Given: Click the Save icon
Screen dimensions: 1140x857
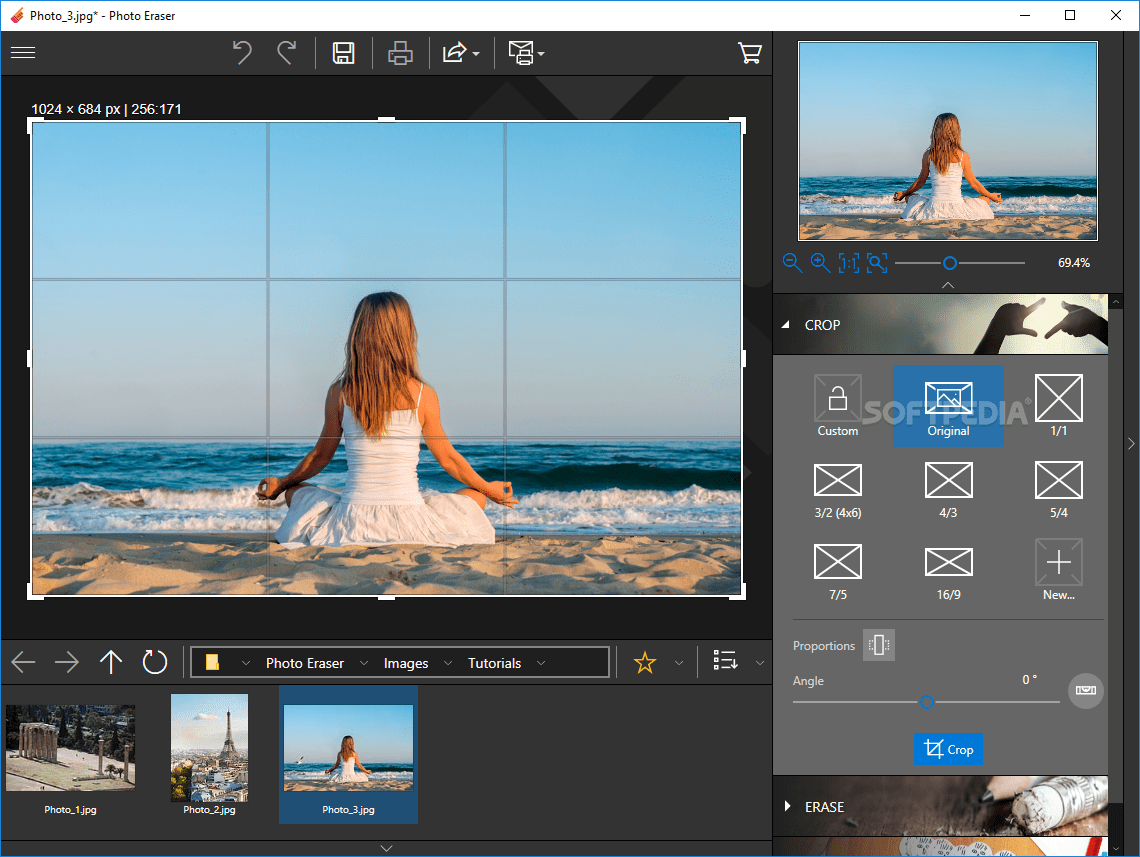Looking at the screenshot, I should tap(343, 53).
